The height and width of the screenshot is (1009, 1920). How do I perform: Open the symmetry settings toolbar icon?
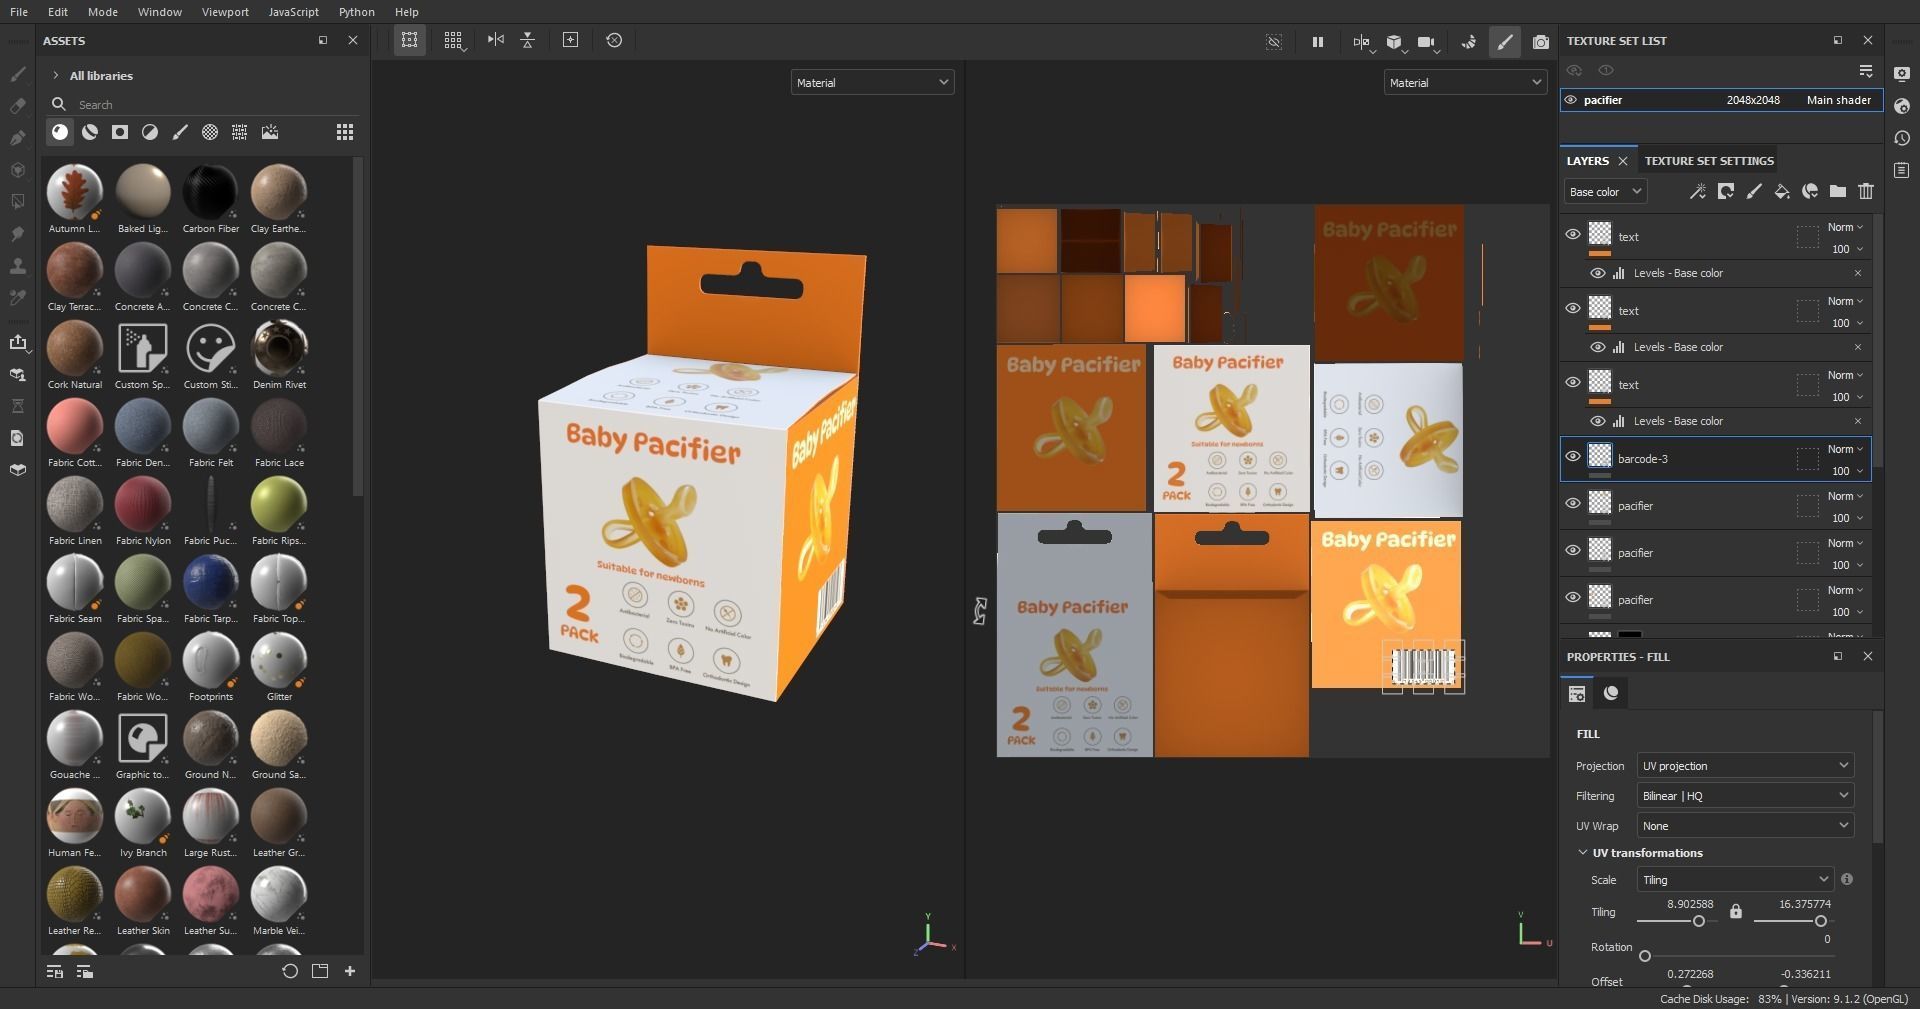tap(1361, 42)
